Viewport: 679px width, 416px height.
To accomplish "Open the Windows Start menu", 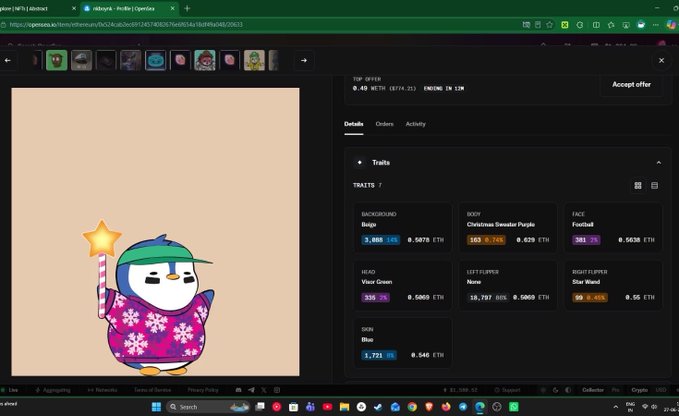I will (156, 407).
